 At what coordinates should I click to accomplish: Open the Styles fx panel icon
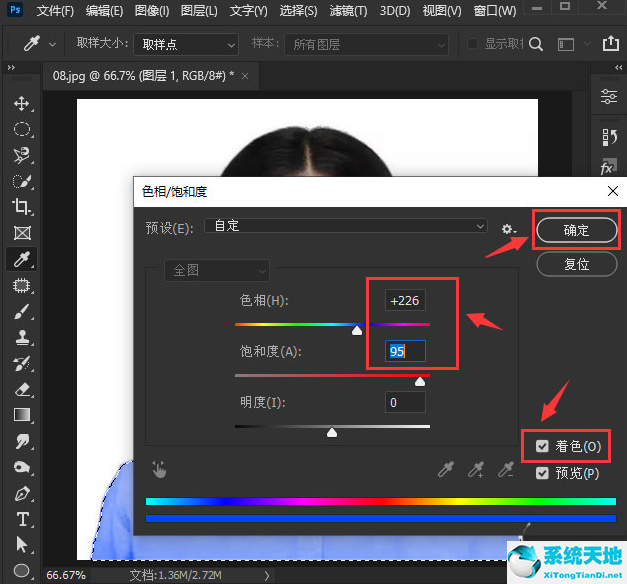(608, 167)
